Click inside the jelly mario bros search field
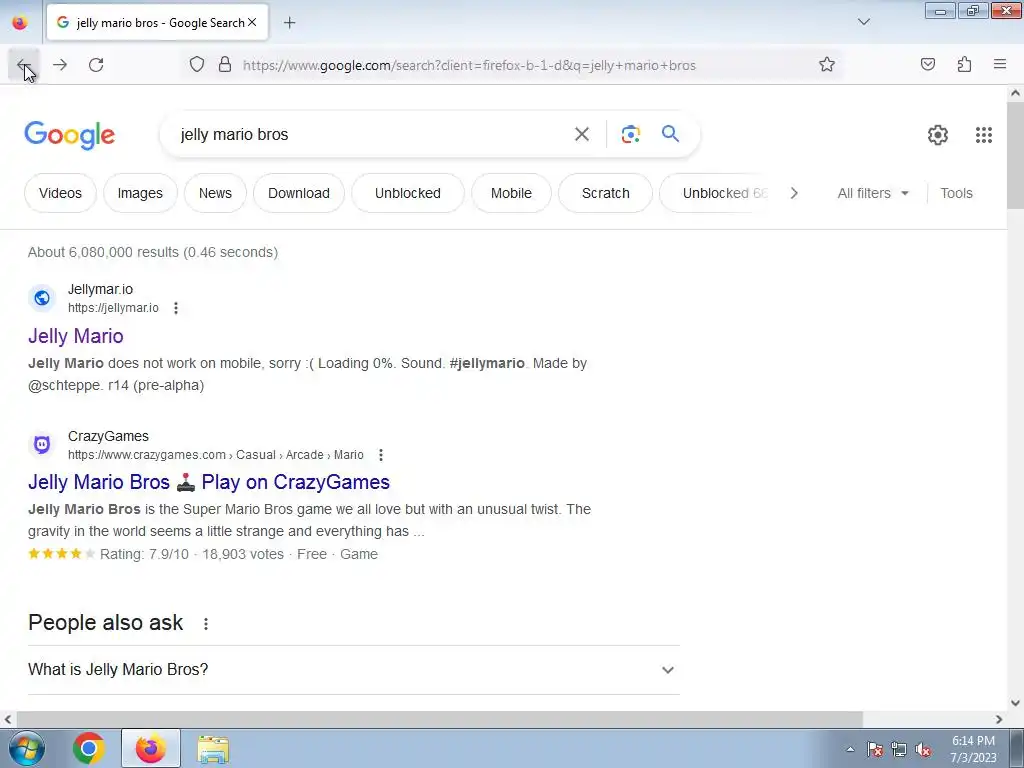Viewport: 1024px width, 768px height. tap(372, 135)
